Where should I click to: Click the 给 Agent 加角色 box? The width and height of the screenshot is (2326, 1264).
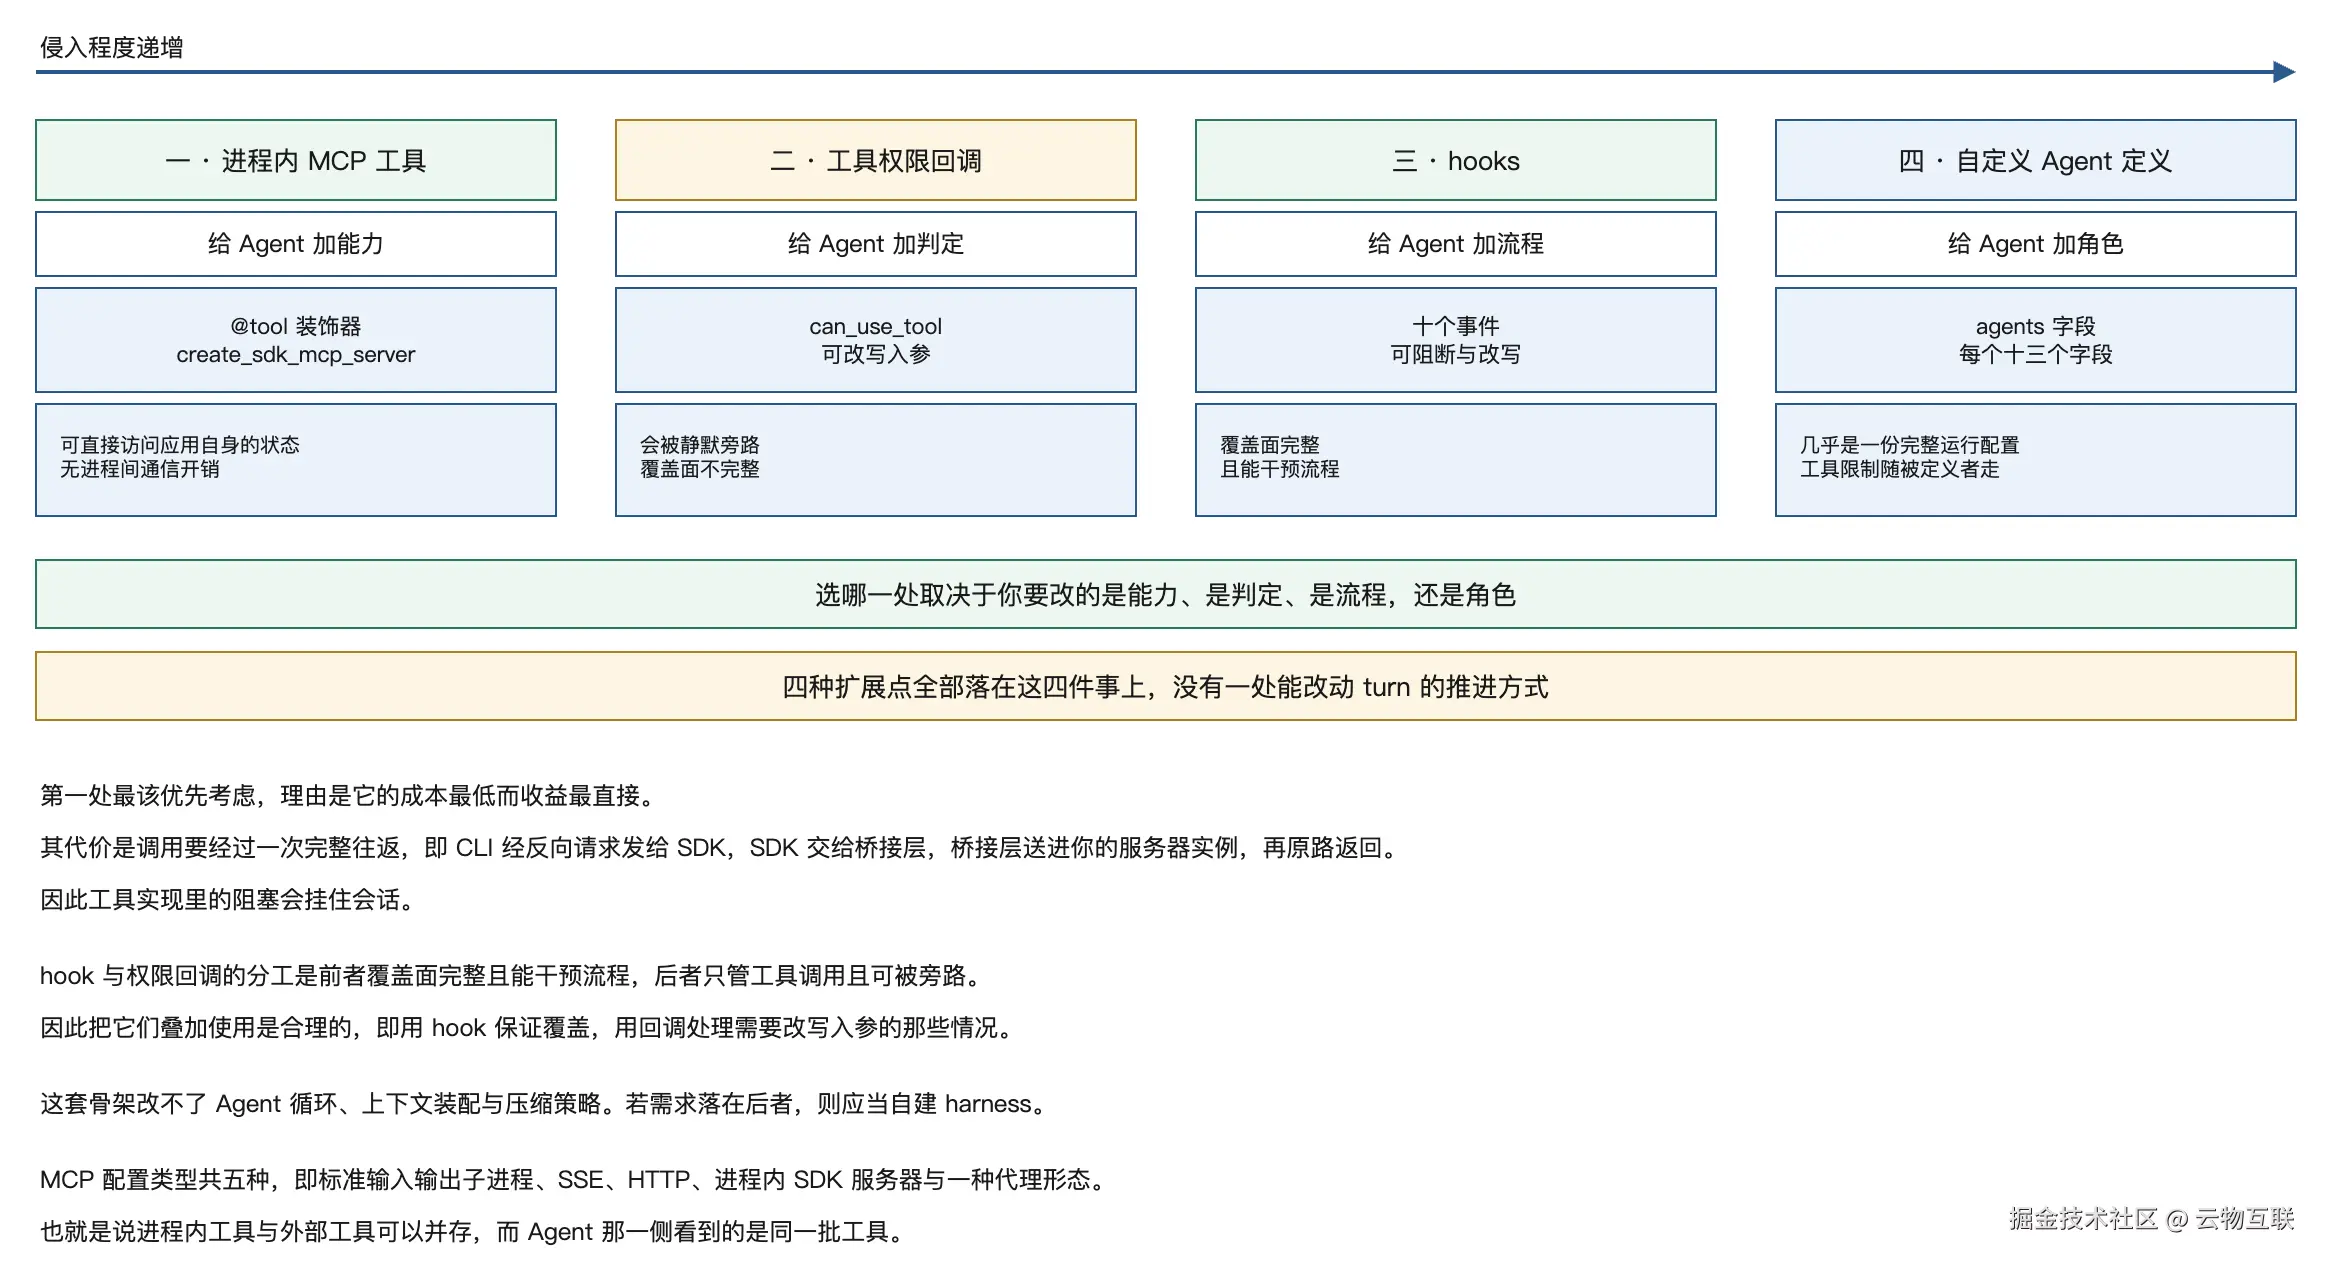(x=2036, y=244)
